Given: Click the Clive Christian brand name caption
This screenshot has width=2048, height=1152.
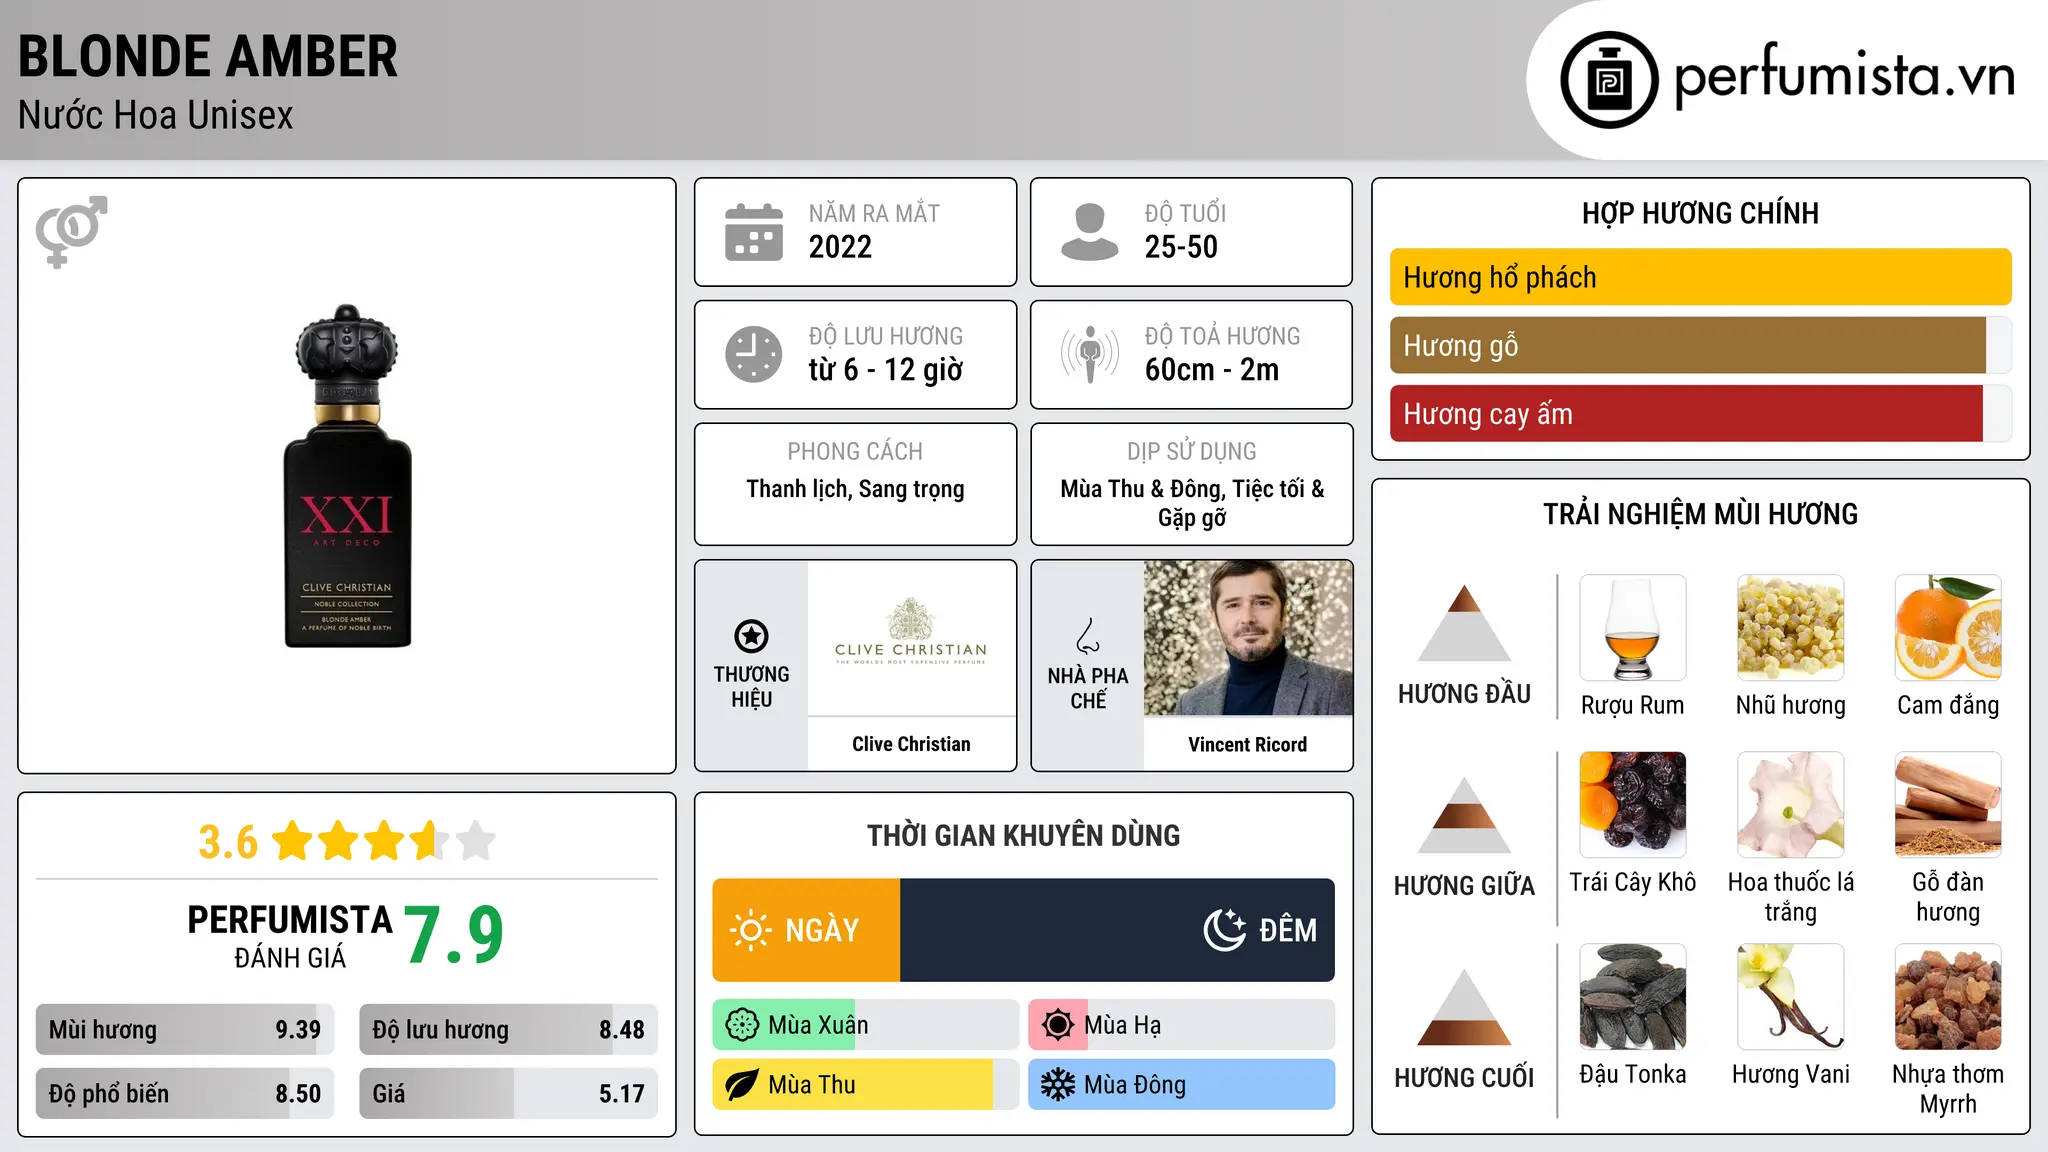Looking at the screenshot, I should point(911,744).
